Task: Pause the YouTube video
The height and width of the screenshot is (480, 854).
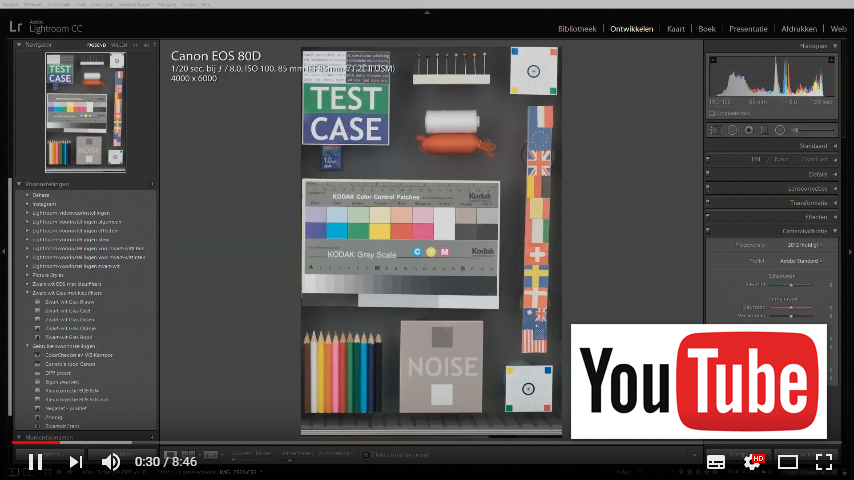Action: (x=35, y=462)
